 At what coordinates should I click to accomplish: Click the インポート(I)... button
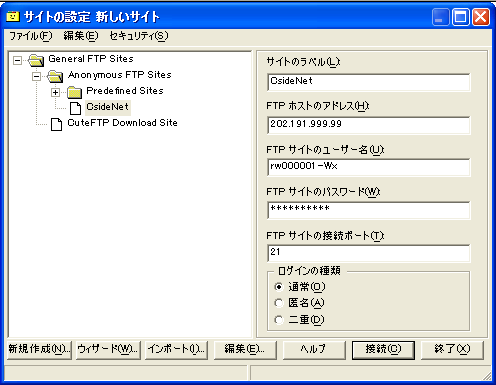[x=177, y=350]
